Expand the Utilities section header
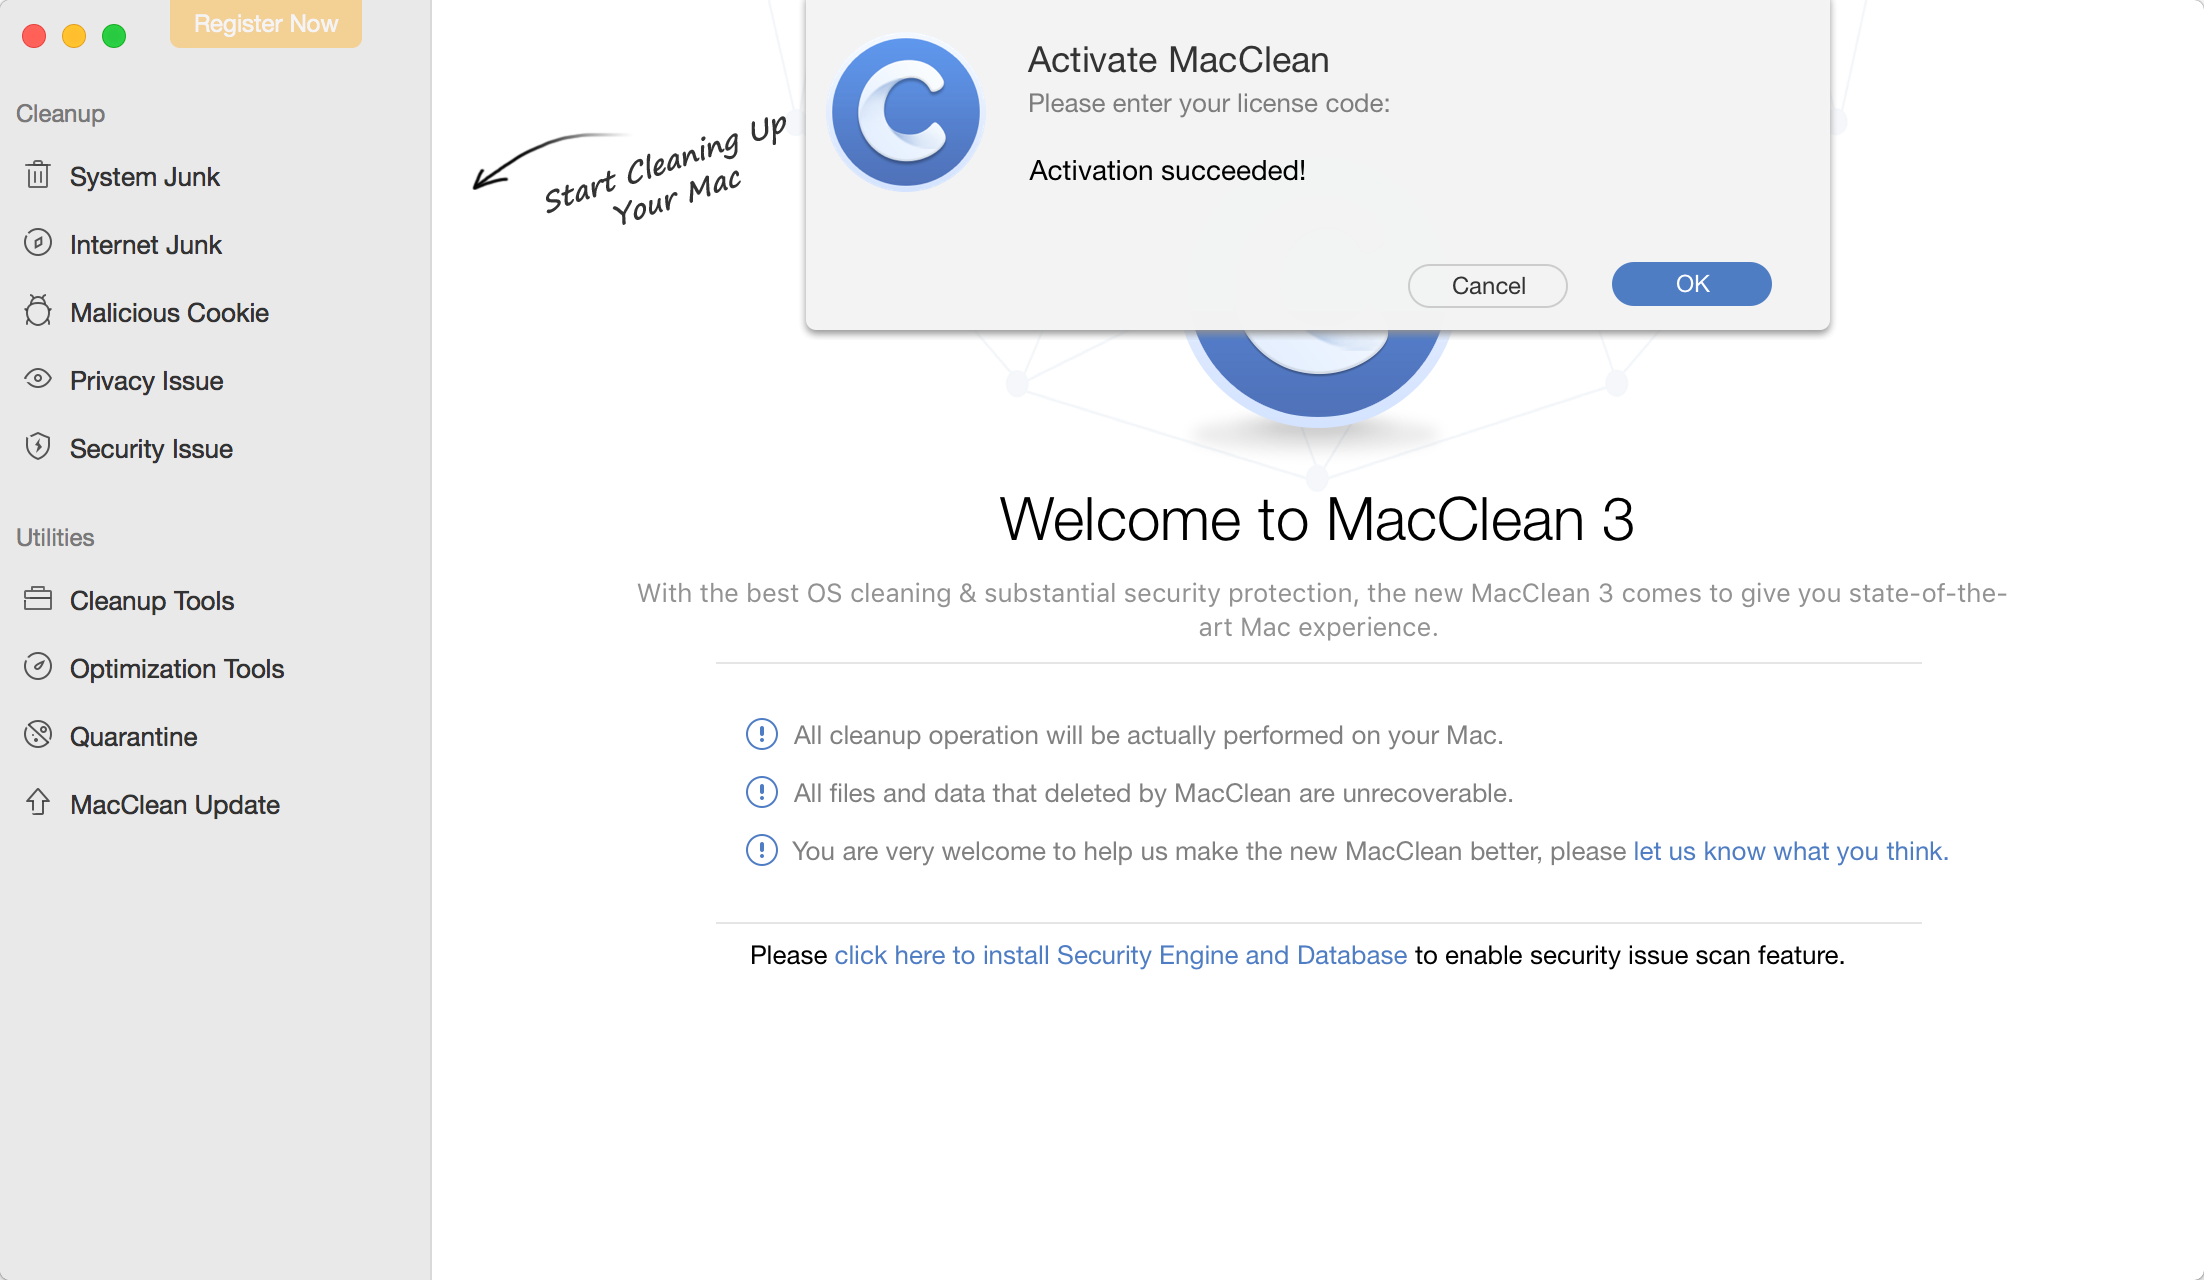The width and height of the screenshot is (2204, 1280). point(55,536)
